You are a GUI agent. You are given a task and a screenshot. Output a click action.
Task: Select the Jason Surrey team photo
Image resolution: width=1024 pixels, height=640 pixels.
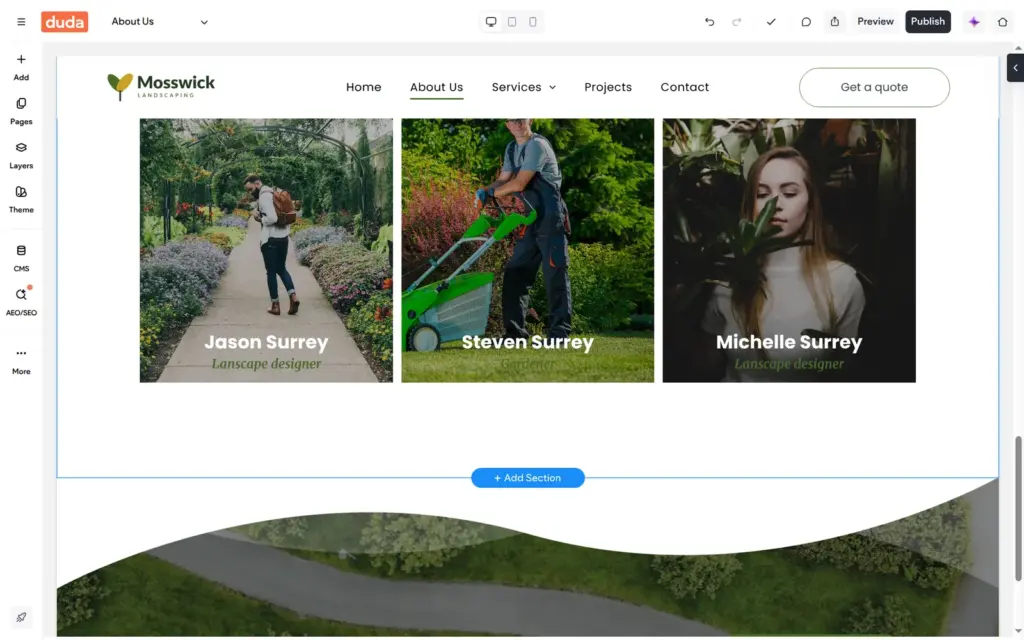pos(266,250)
